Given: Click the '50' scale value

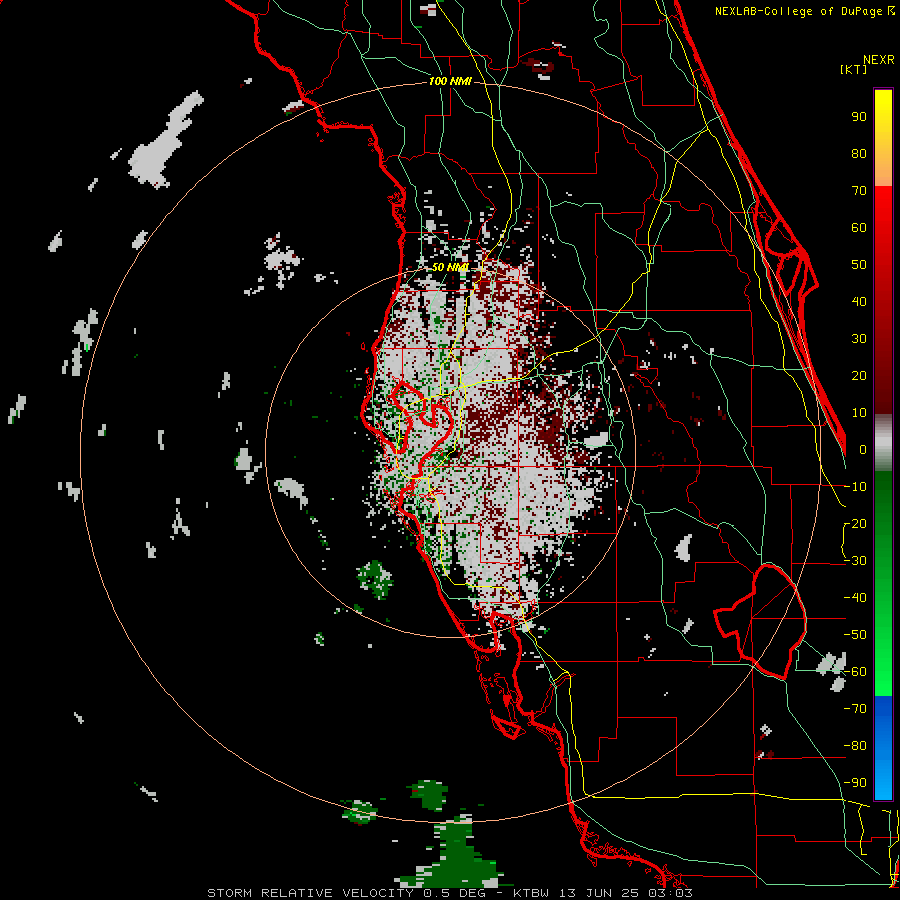Looking at the screenshot, I should tap(859, 265).
